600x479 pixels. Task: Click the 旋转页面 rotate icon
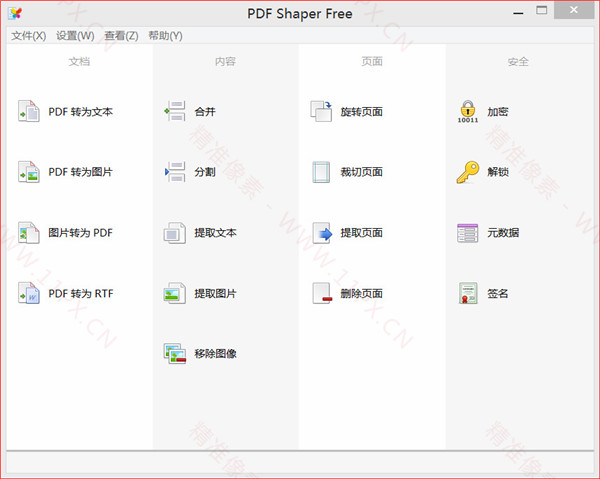(x=321, y=111)
